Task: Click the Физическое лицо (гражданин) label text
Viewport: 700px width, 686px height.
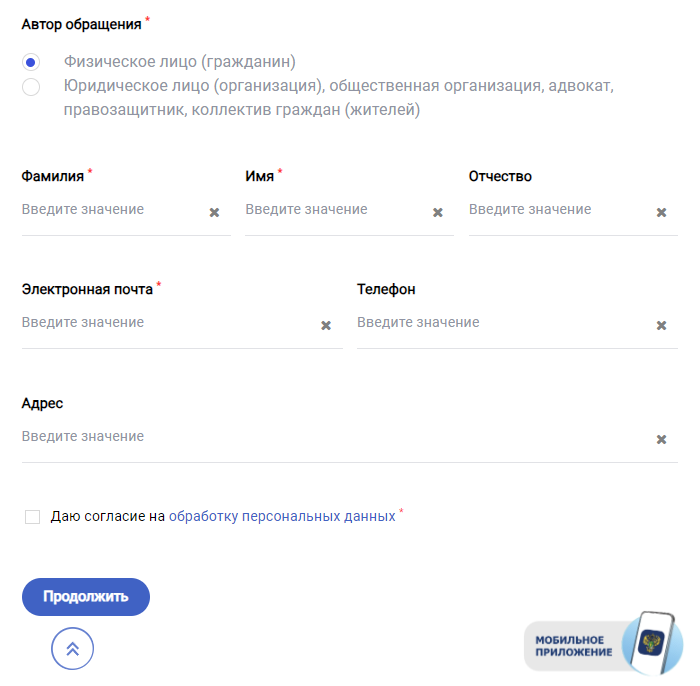Action: [x=180, y=61]
